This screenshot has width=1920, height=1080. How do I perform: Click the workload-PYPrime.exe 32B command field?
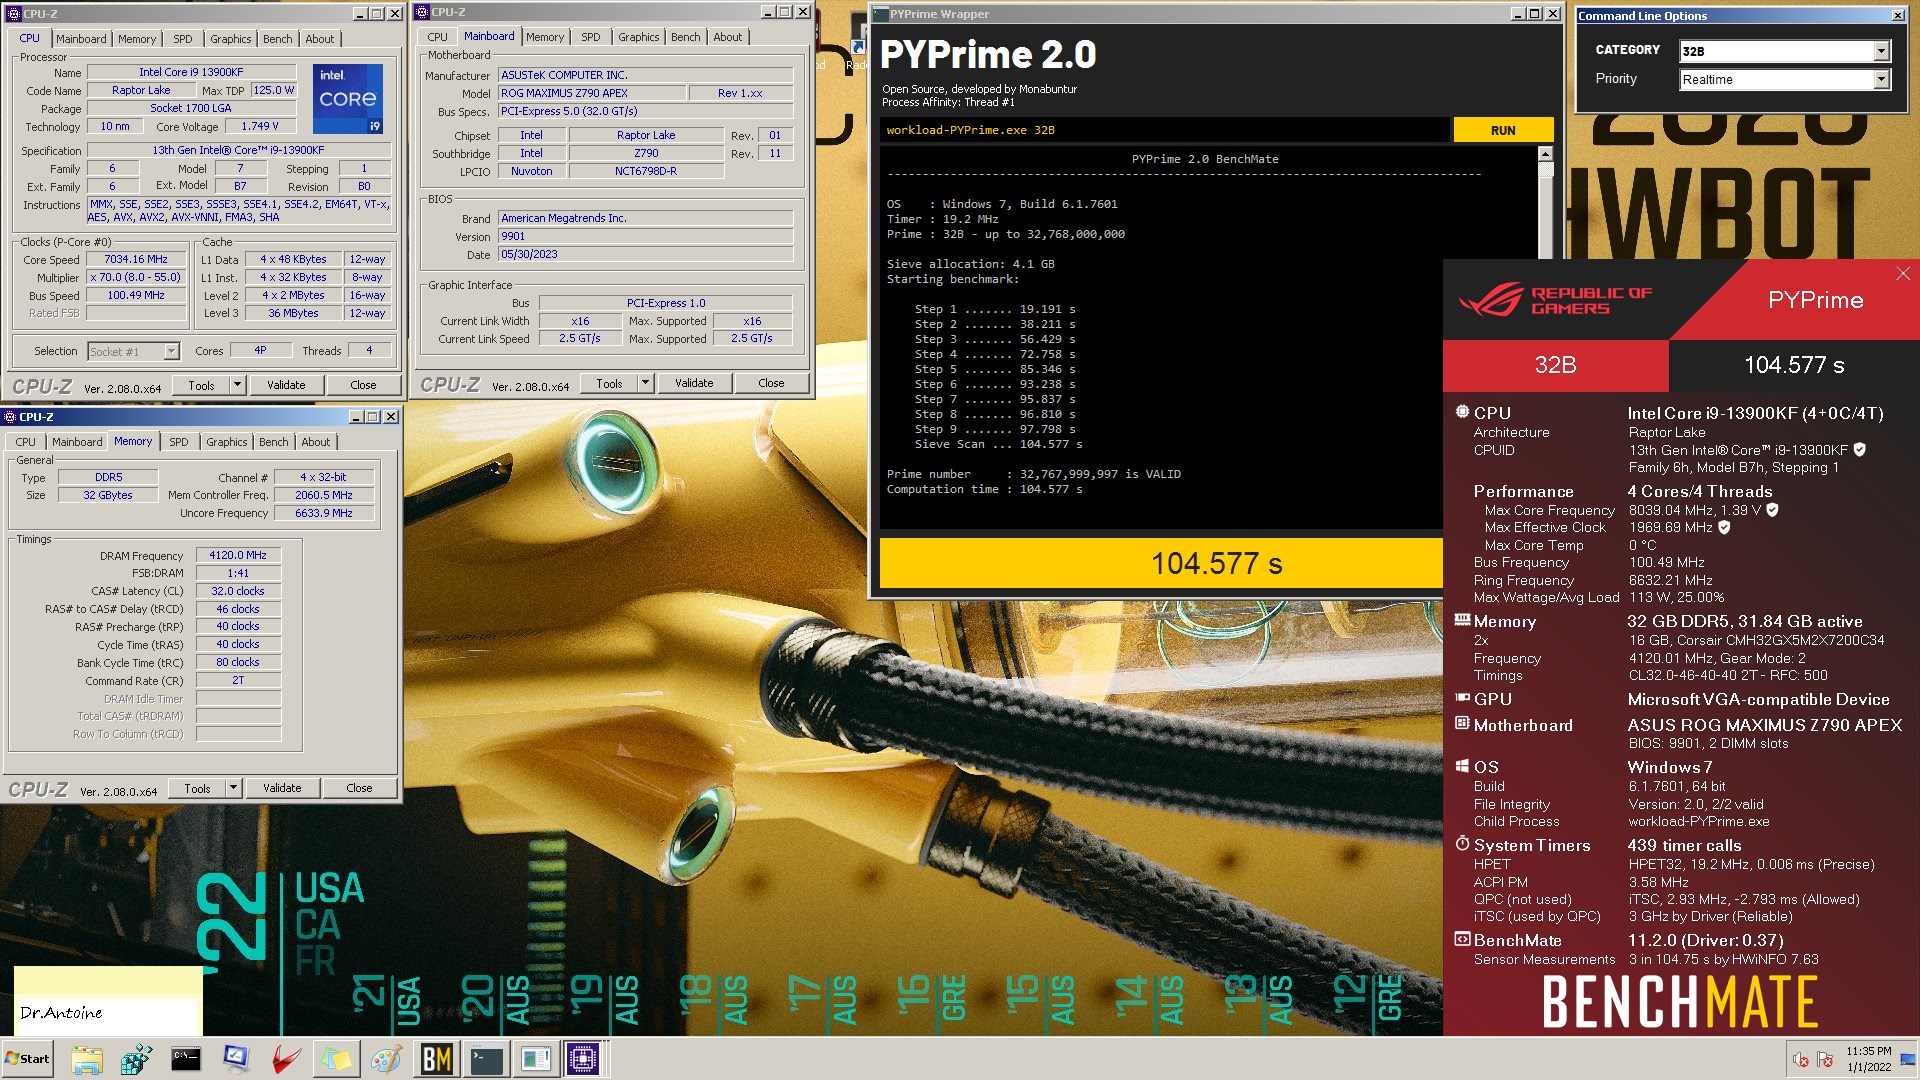point(1164,130)
